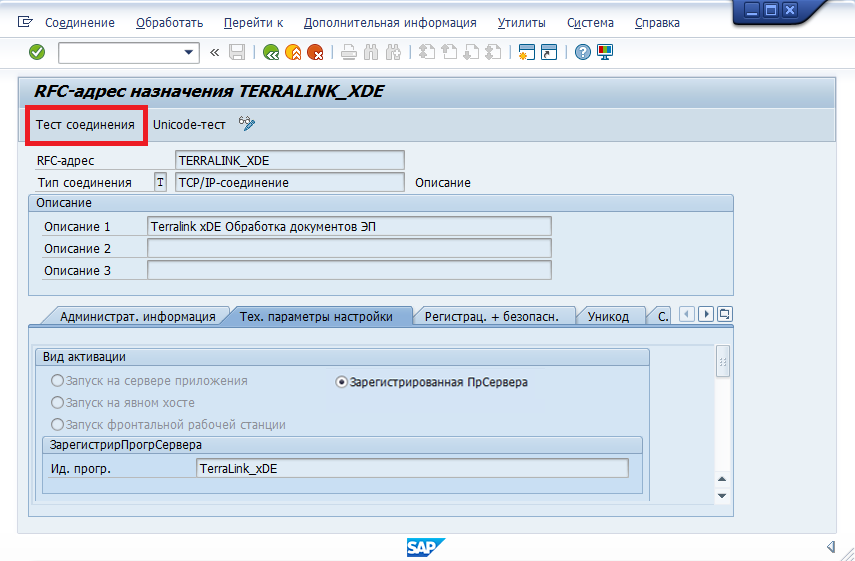Click the red Cancel icon in toolbar
The width and height of the screenshot is (855, 561).
tap(315, 52)
